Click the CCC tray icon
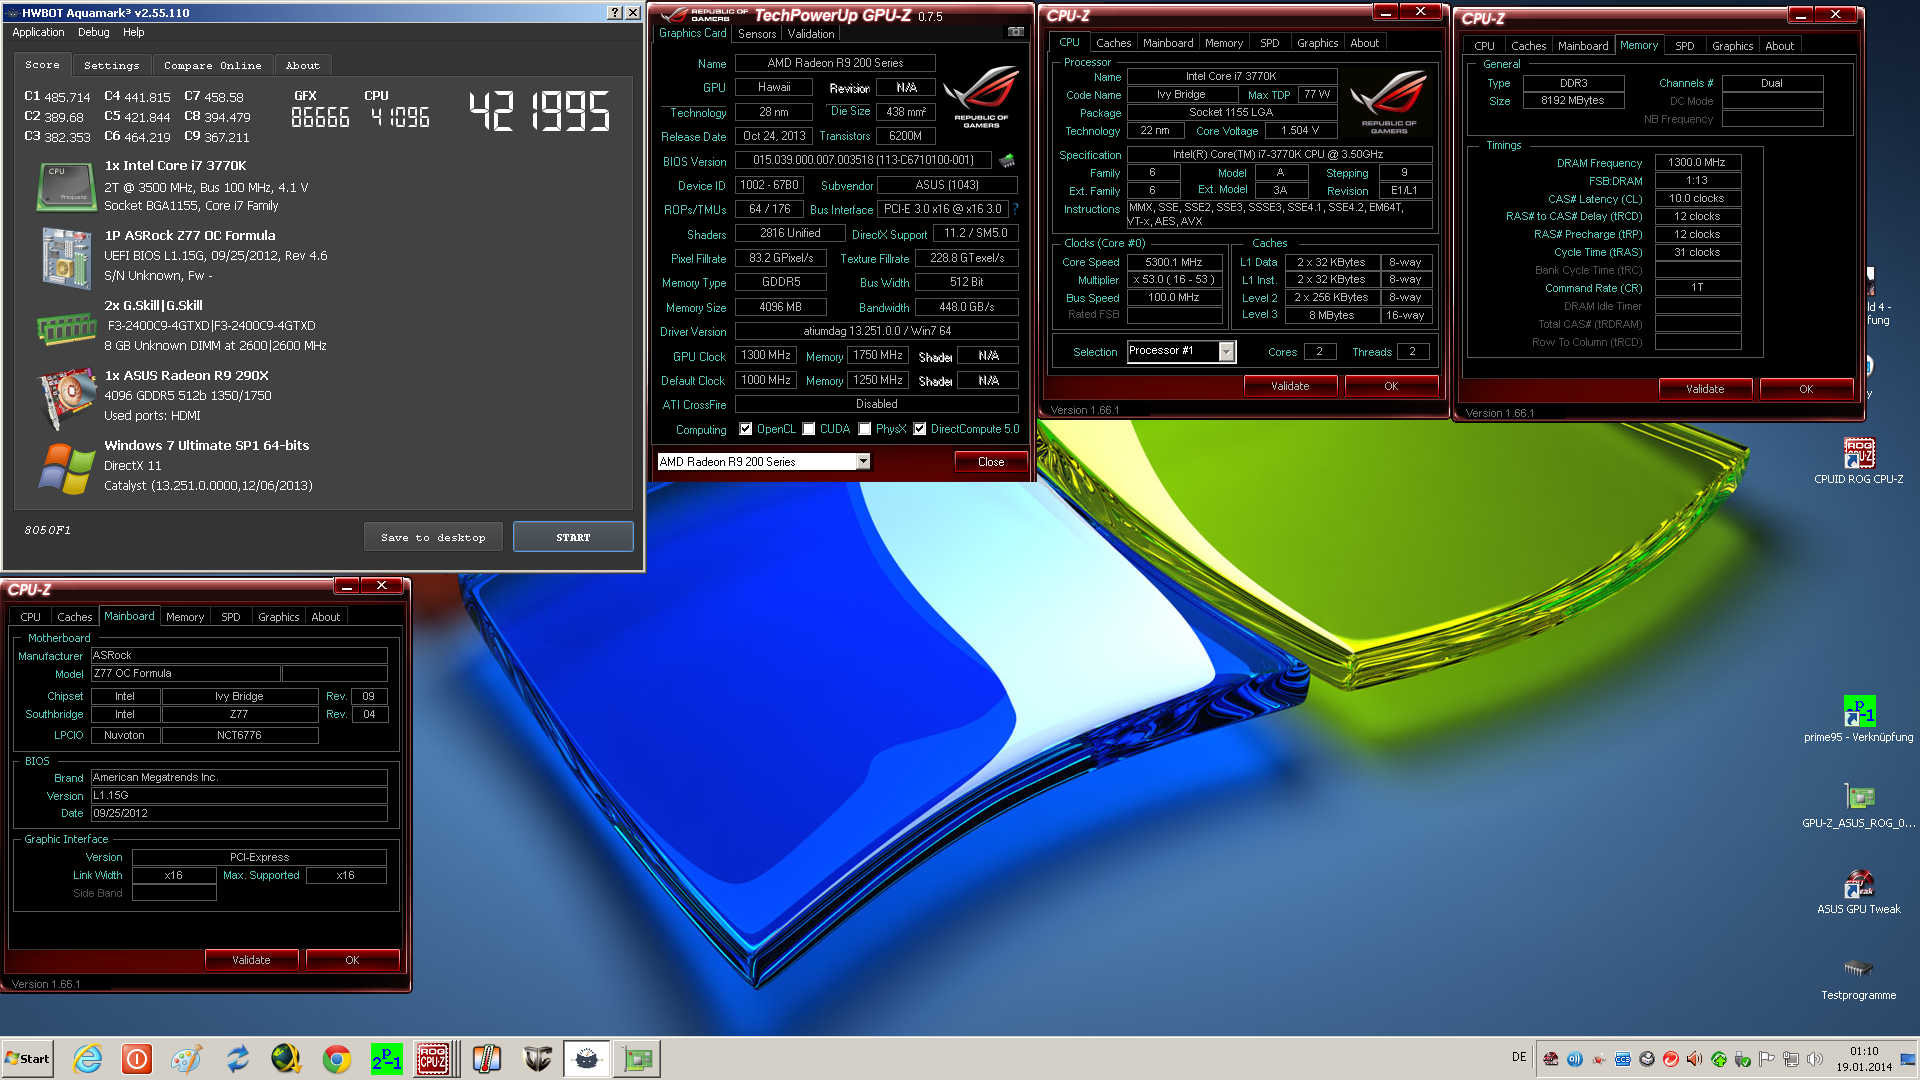The image size is (1920, 1080). coord(1622,1059)
